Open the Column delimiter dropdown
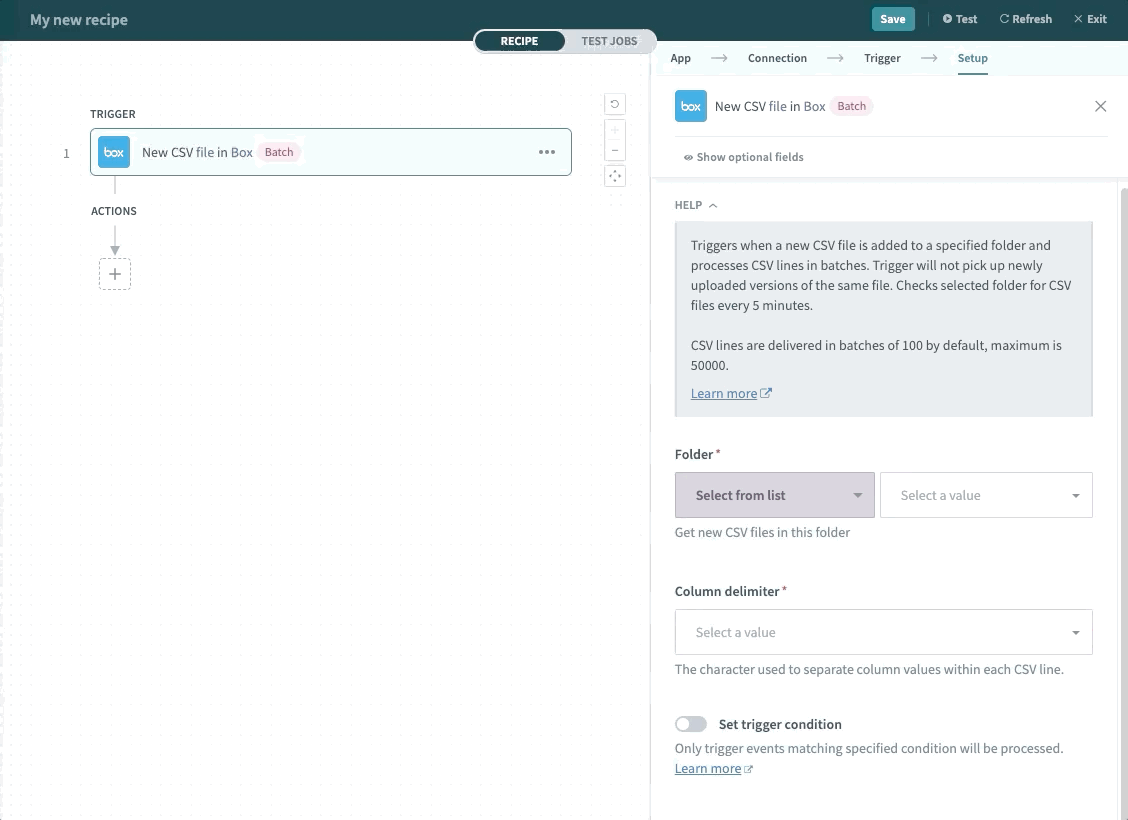The width and height of the screenshot is (1128, 820). click(883, 631)
